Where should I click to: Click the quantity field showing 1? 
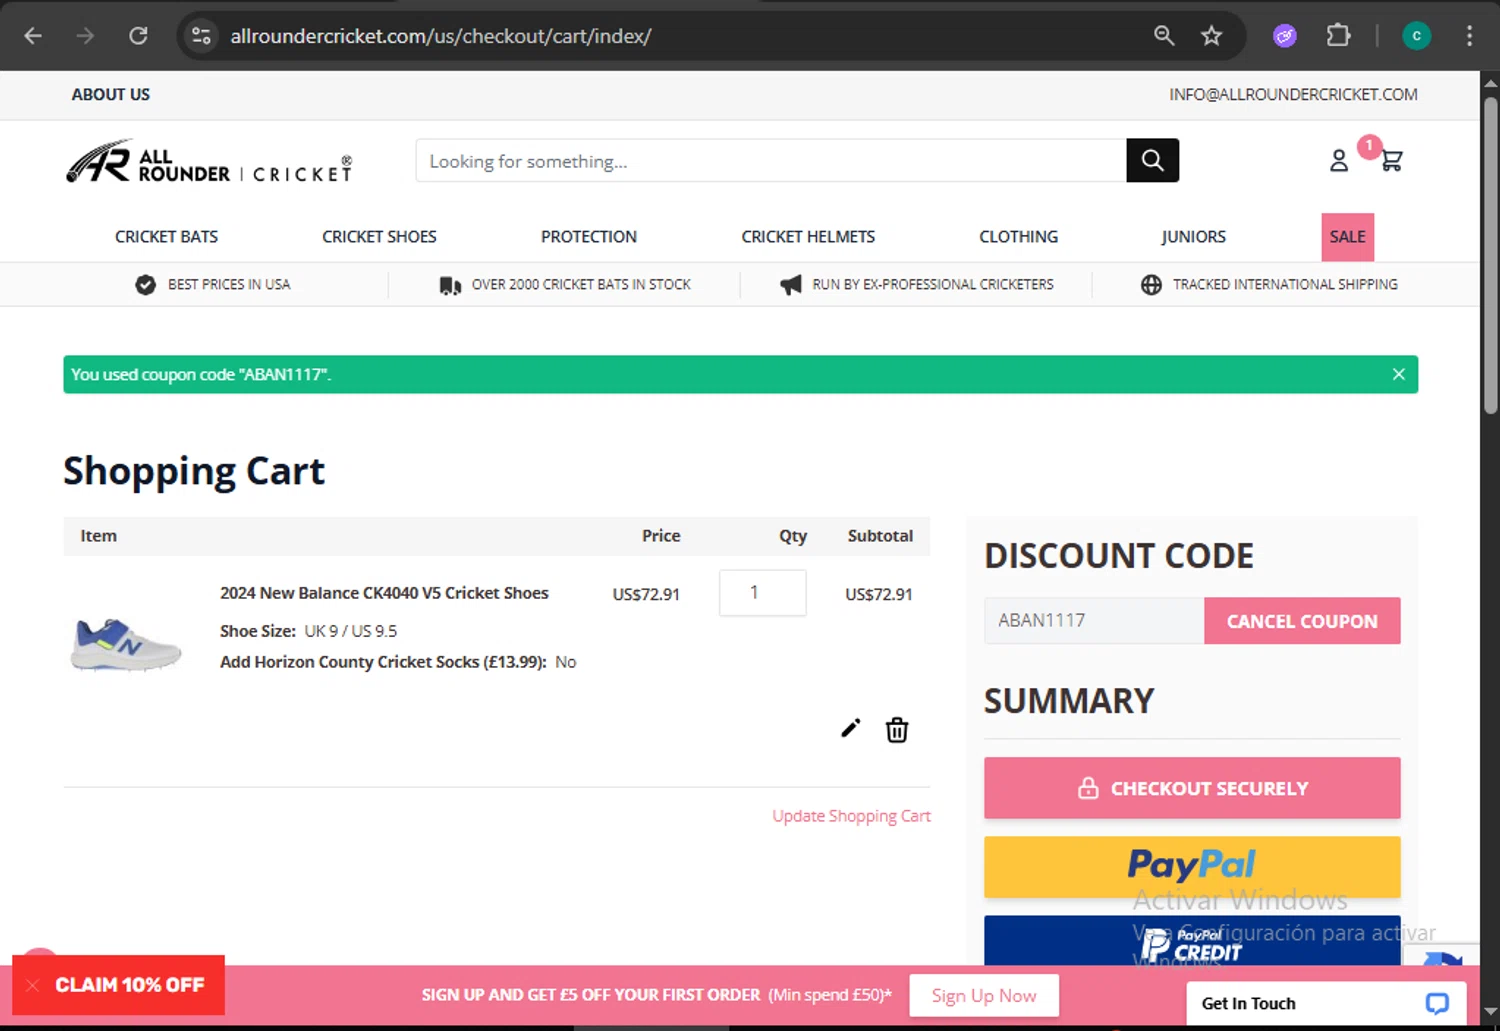[x=762, y=593]
